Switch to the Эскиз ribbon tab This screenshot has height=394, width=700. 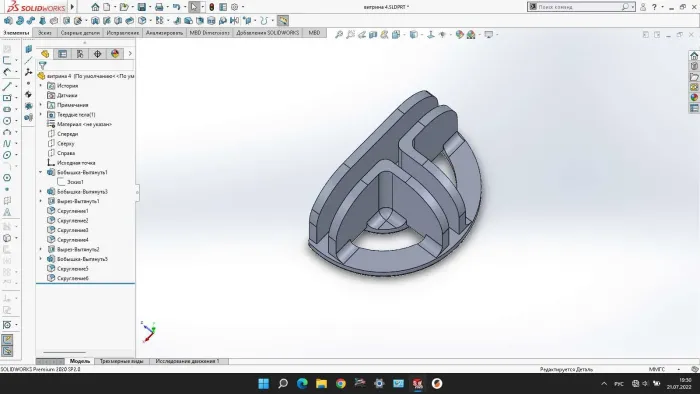point(45,33)
